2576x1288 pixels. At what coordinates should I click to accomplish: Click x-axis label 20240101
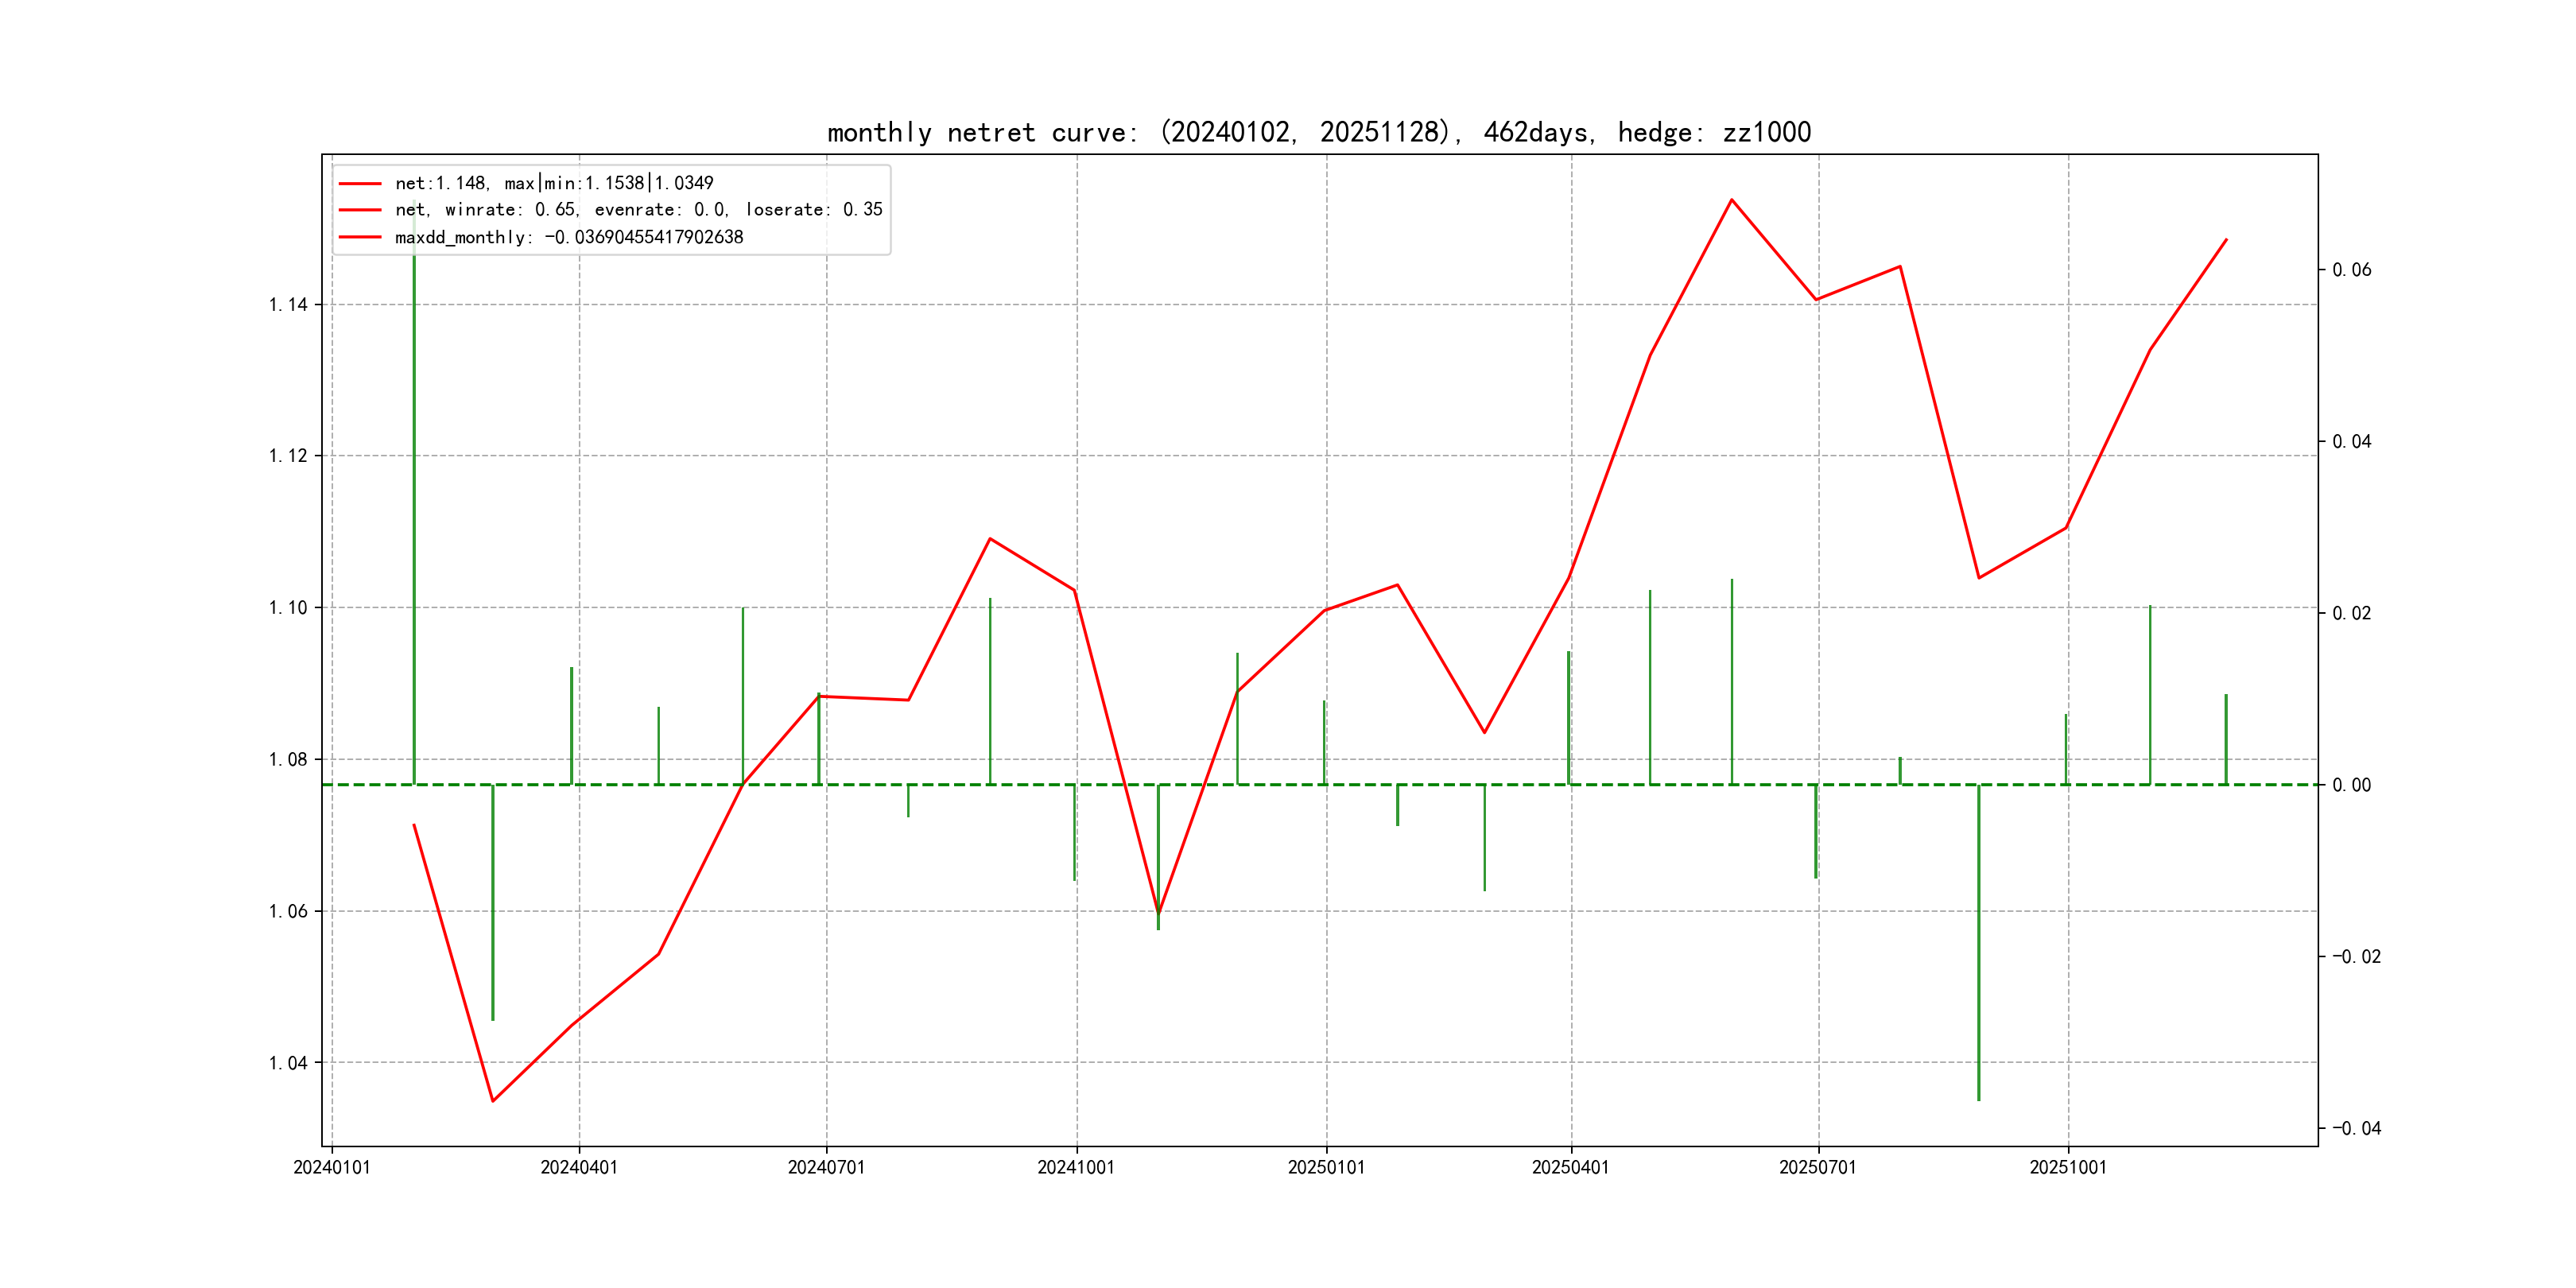332,1167
